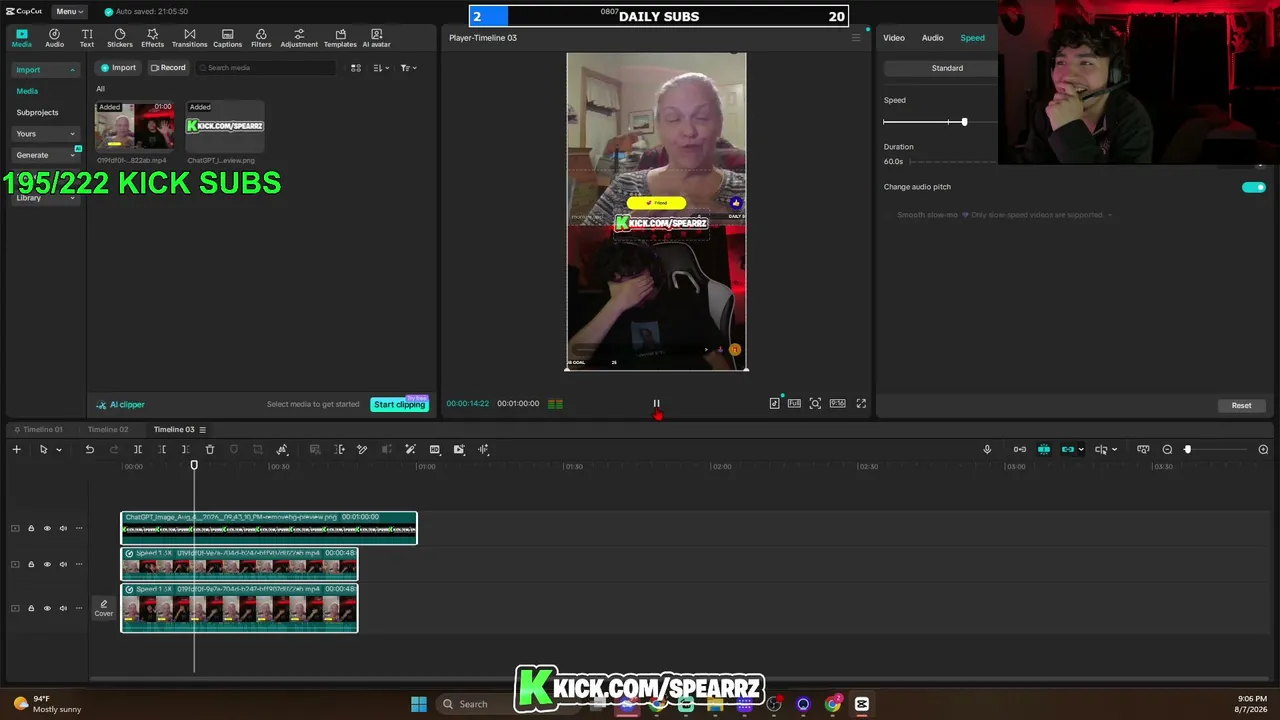
Task: Select the ChatGPT png media thumbnail
Action: (x=225, y=126)
